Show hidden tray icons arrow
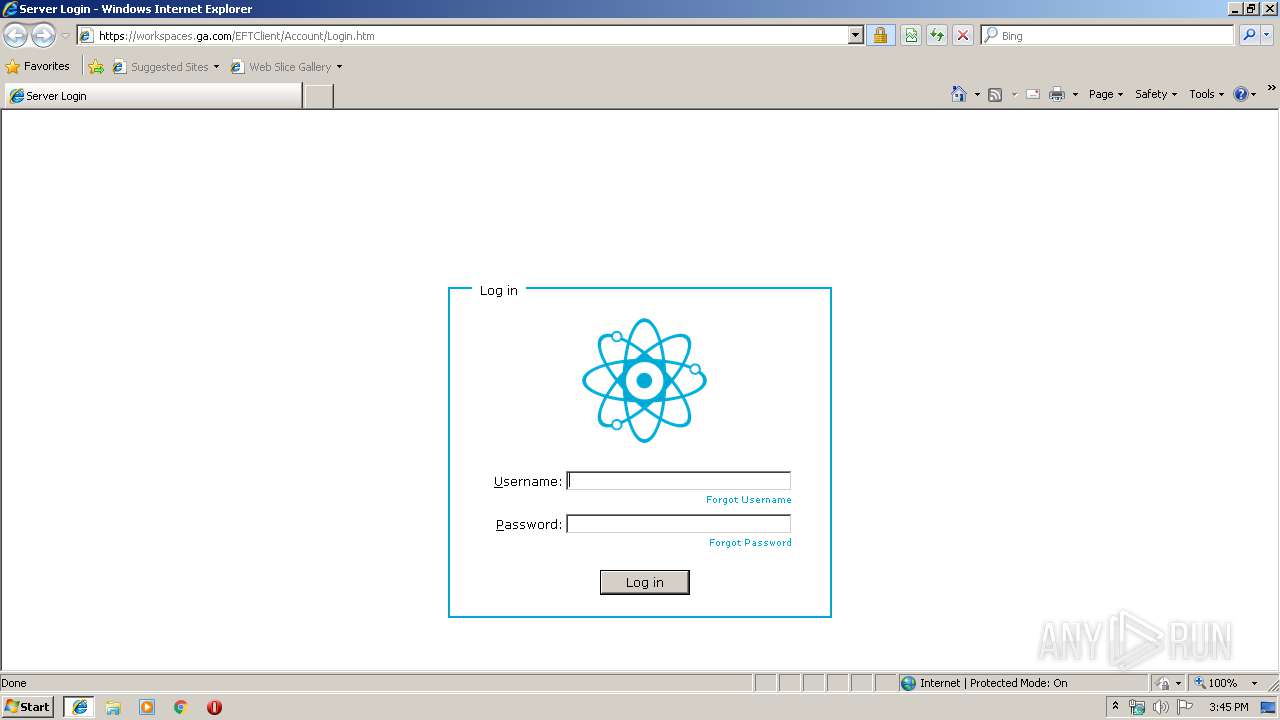The width and height of the screenshot is (1280, 720). pos(1116,706)
